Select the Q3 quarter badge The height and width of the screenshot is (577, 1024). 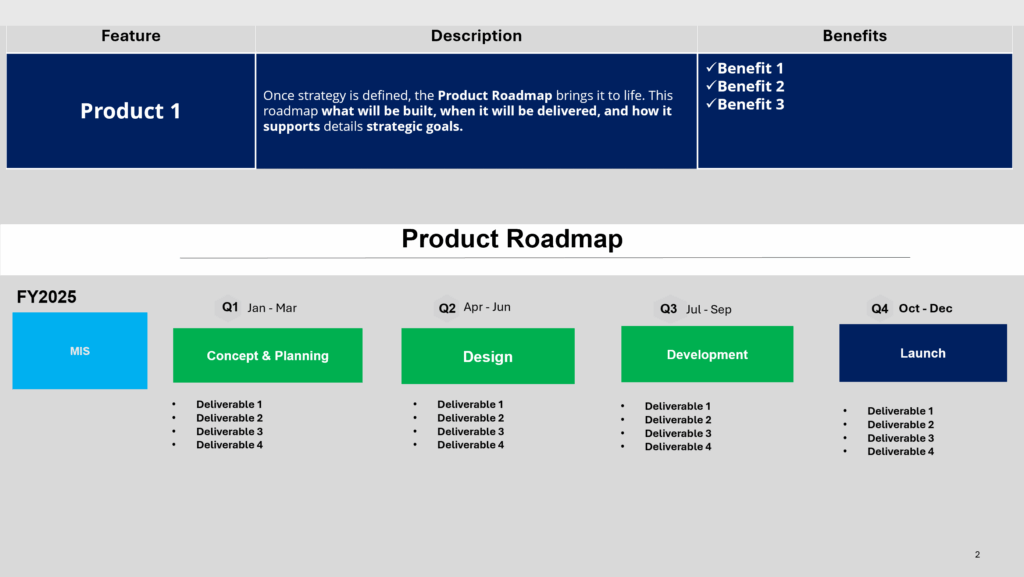(x=668, y=309)
